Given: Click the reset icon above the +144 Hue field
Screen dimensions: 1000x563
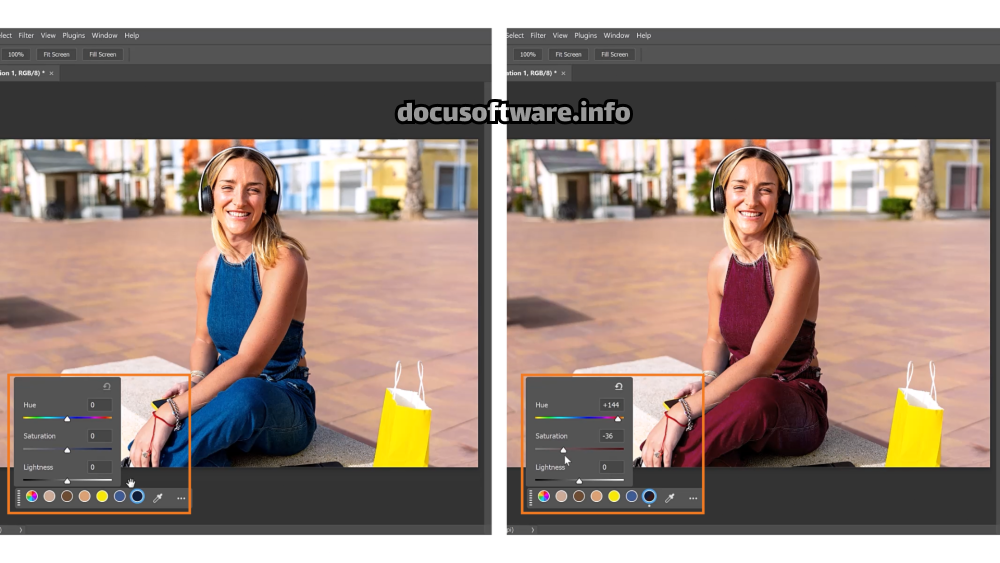Looking at the screenshot, I should (x=619, y=387).
